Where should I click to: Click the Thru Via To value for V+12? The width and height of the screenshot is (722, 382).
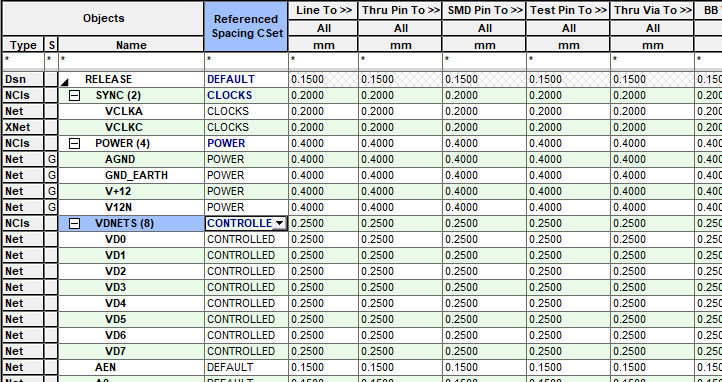pos(652,191)
